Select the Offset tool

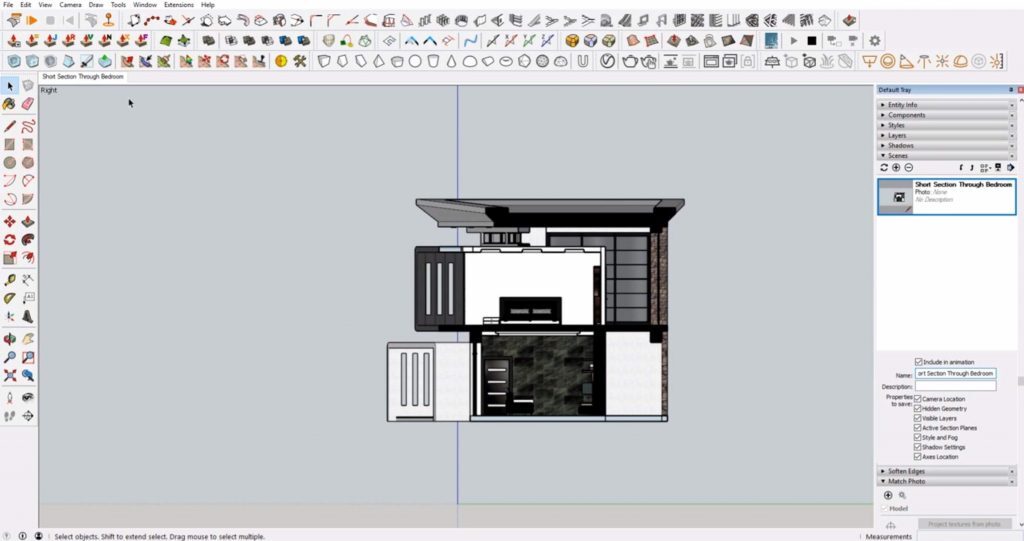pos(27,258)
